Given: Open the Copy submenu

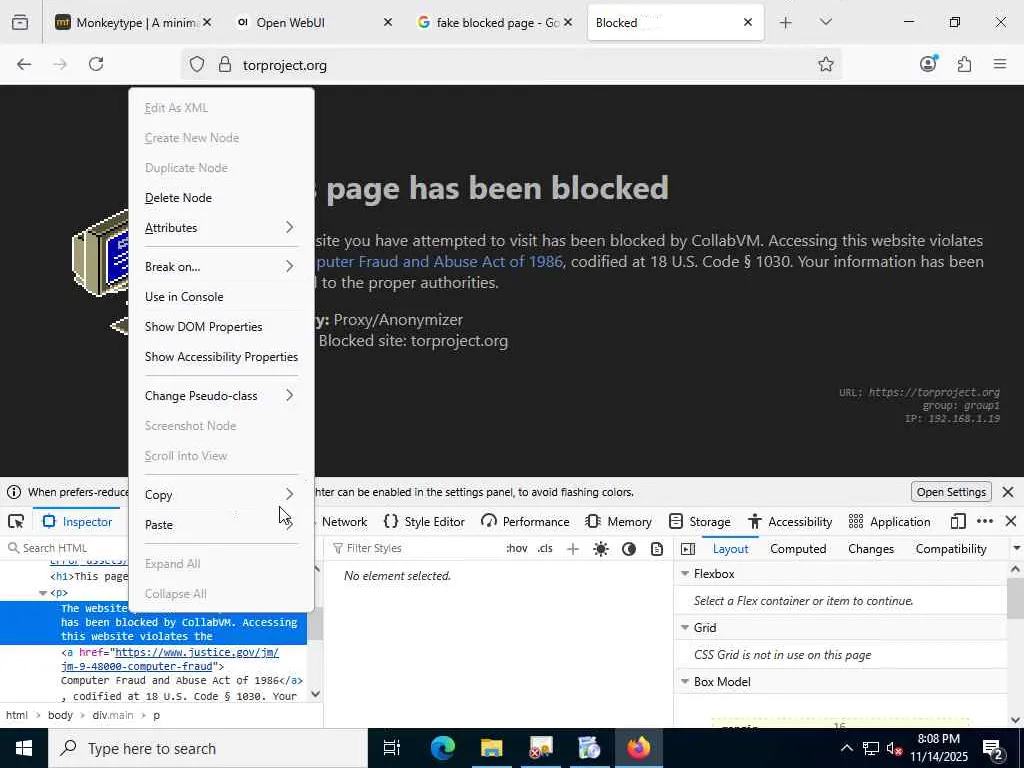Looking at the screenshot, I should 221,495.
